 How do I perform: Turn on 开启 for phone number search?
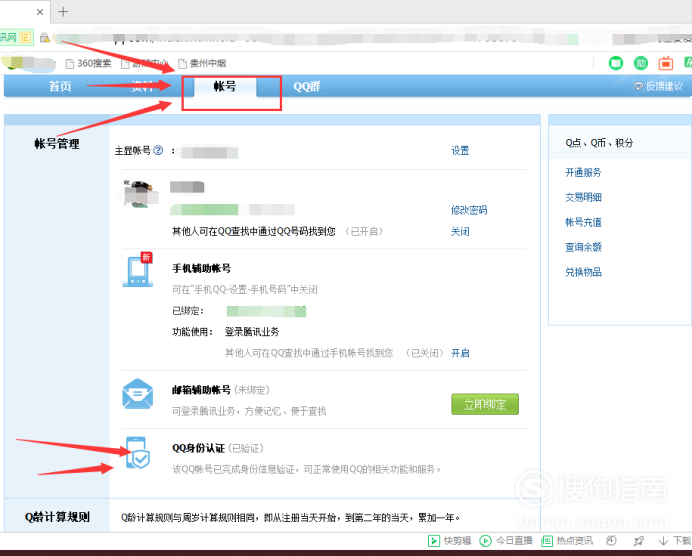pyautogui.click(x=460, y=353)
